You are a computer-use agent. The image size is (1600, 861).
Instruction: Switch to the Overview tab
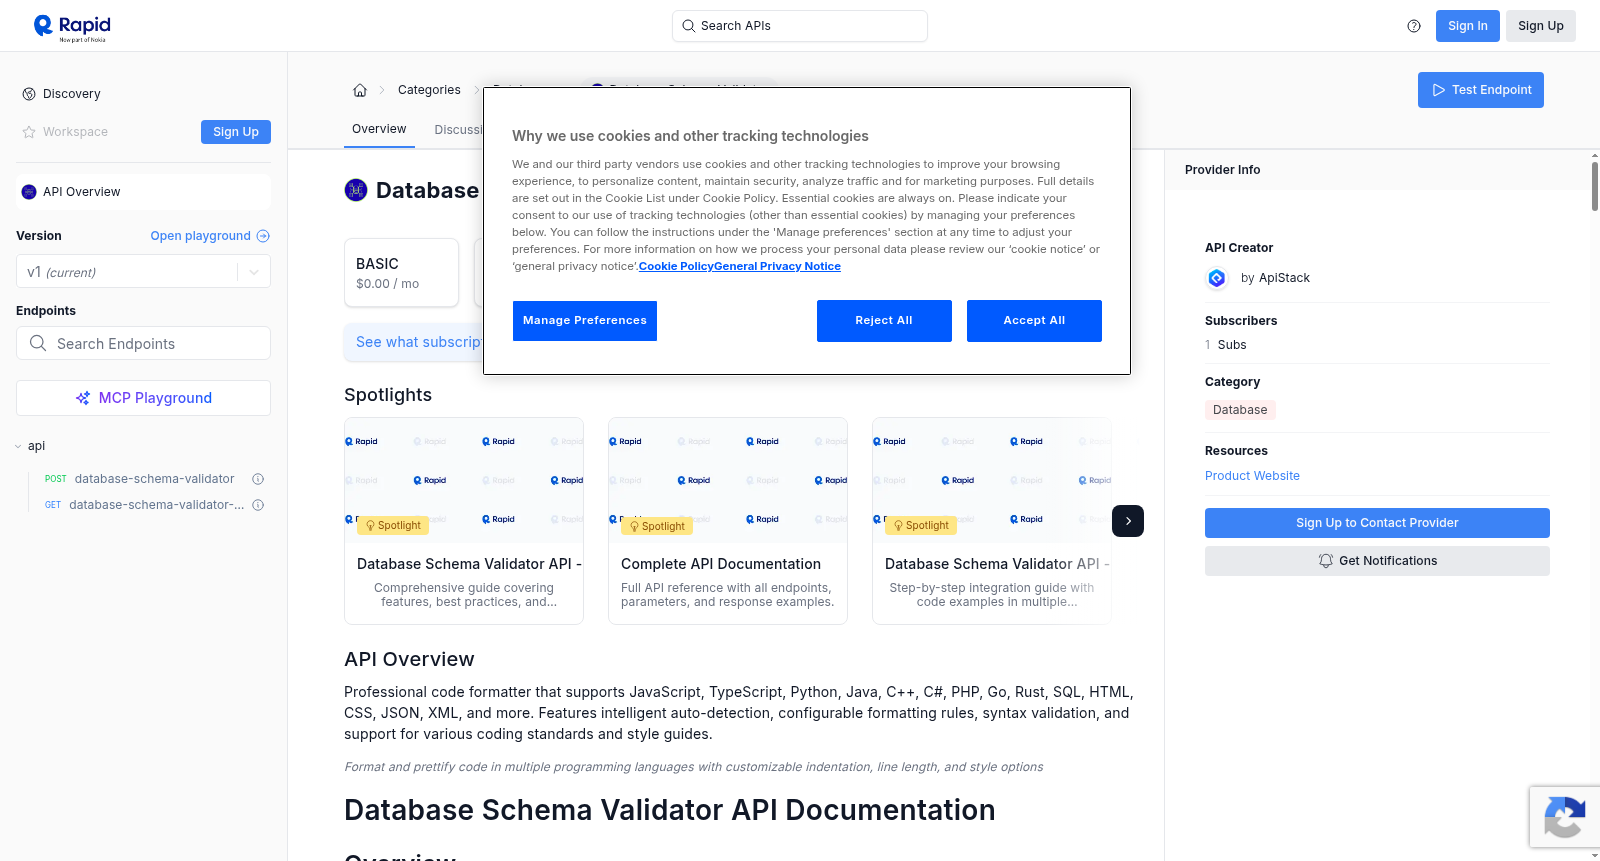(x=379, y=129)
